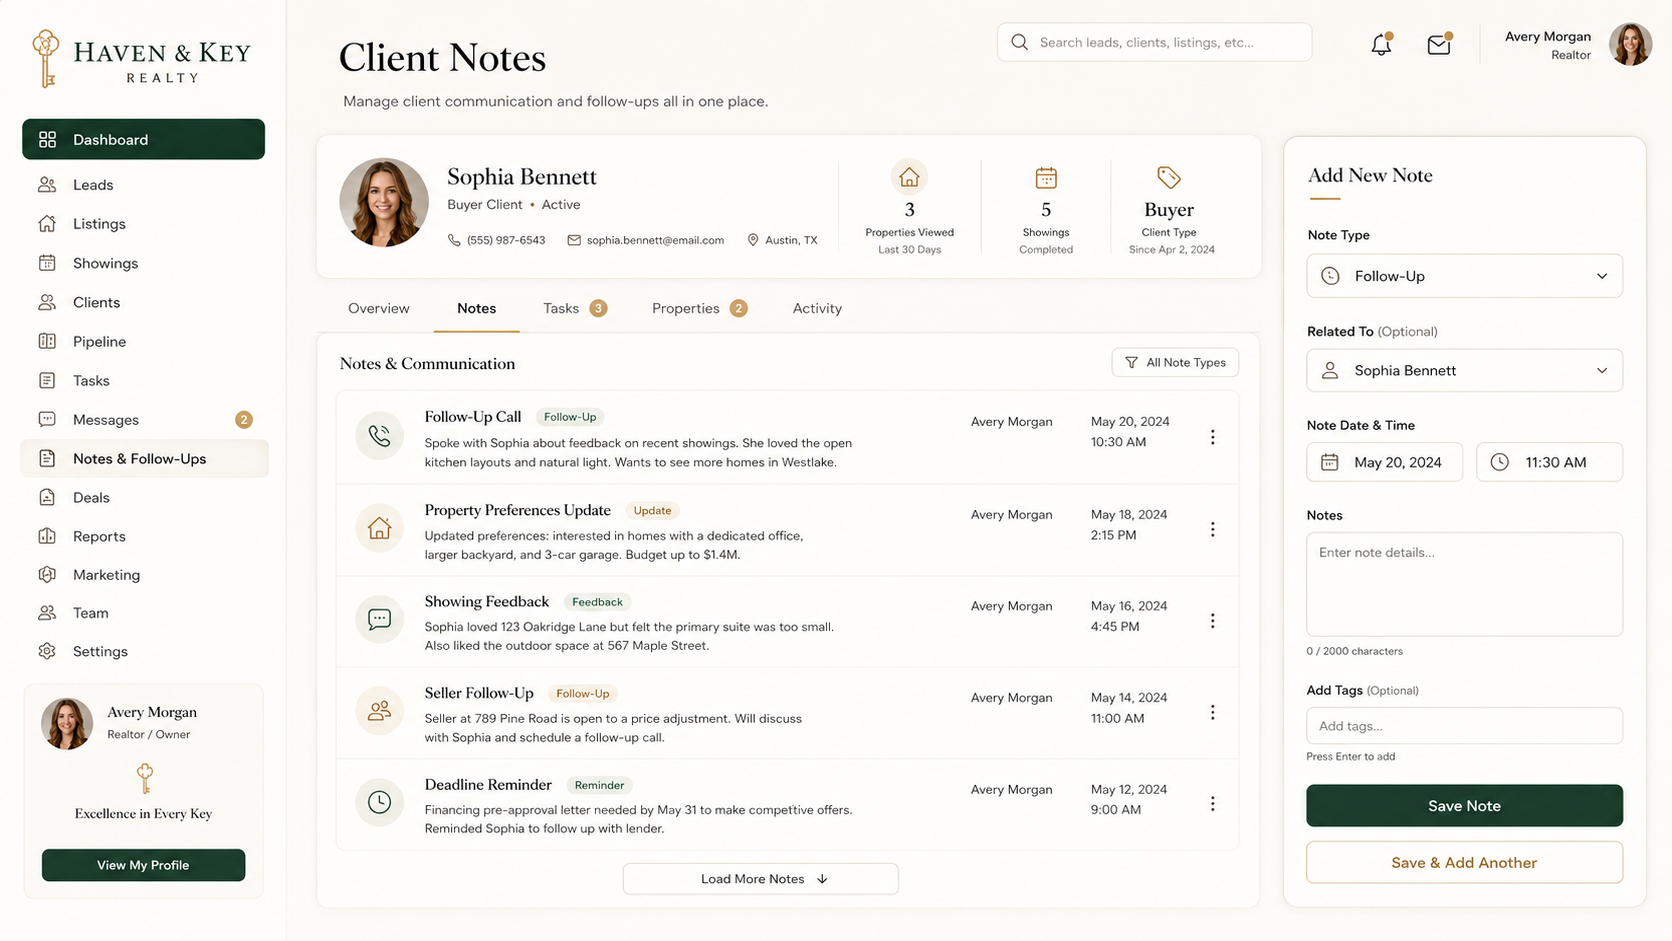Switch to the Activity tab
The width and height of the screenshot is (1672, 941).
click(817, 308)
